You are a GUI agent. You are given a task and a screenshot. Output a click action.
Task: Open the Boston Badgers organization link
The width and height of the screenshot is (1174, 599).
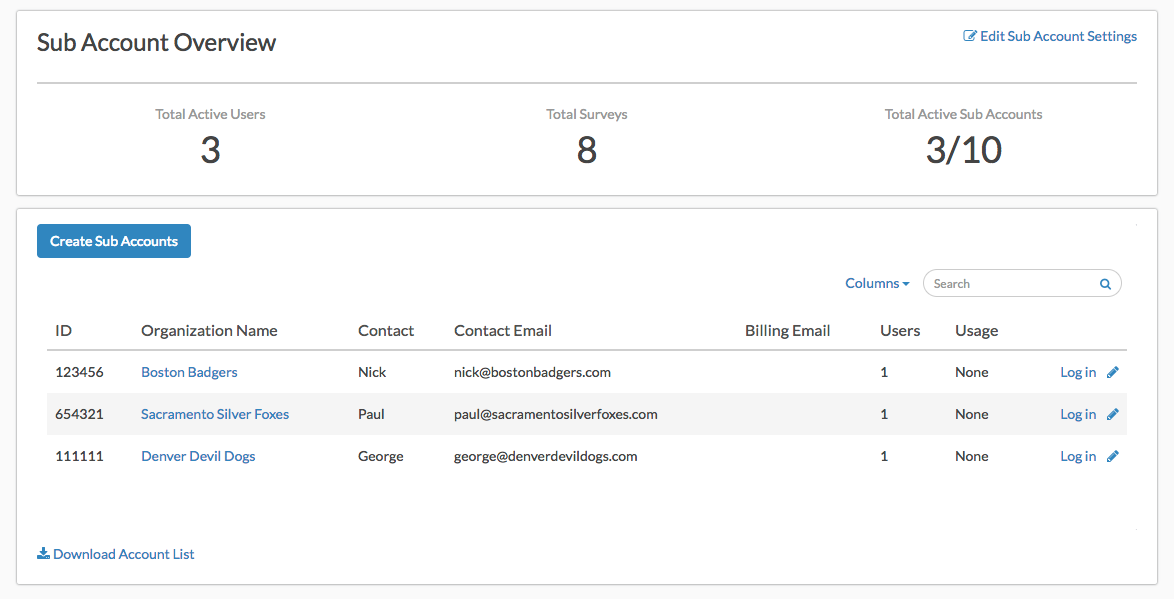coord(189,372)
